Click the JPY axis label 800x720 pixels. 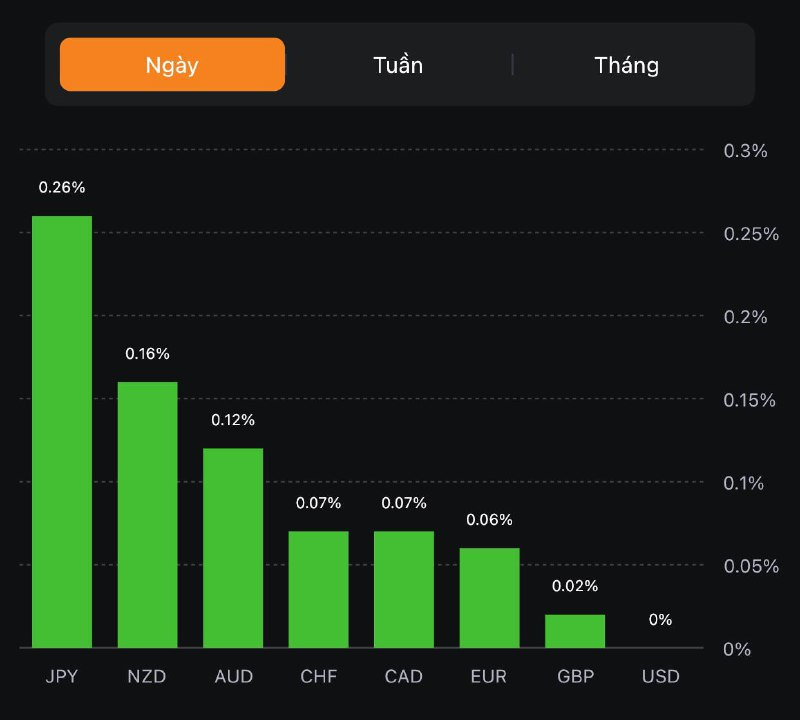pos(62,677)
